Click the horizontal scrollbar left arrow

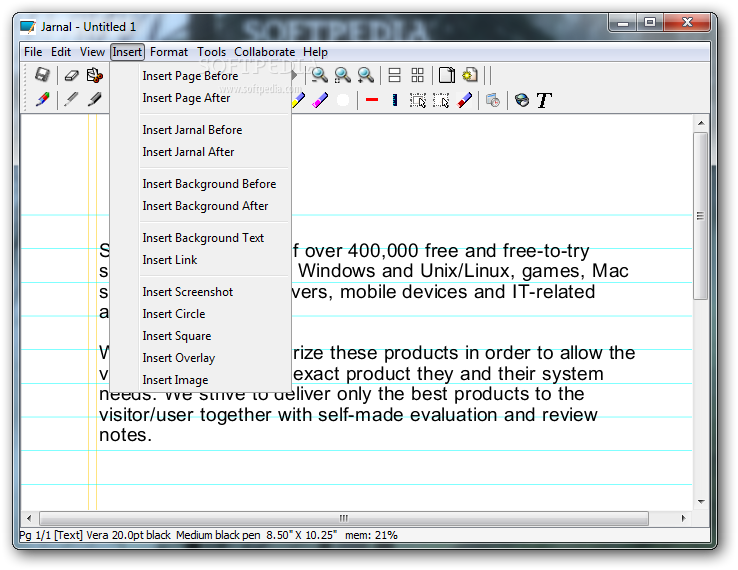tap(29, 518)
